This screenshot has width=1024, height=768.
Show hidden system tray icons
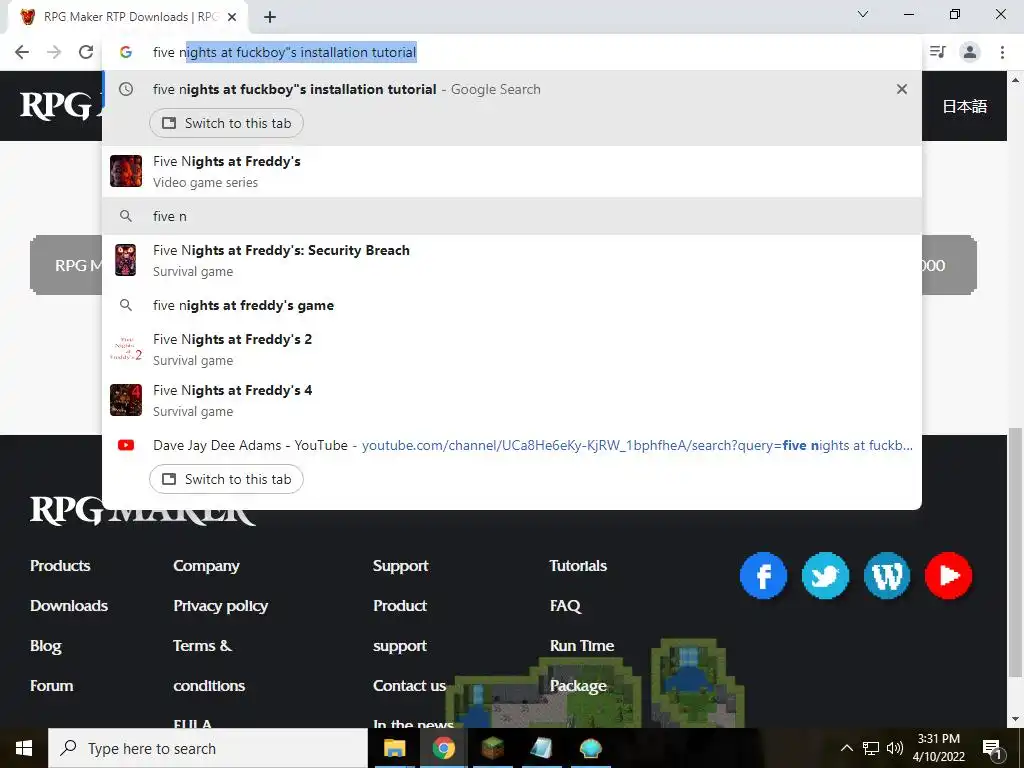click(846, 748)
